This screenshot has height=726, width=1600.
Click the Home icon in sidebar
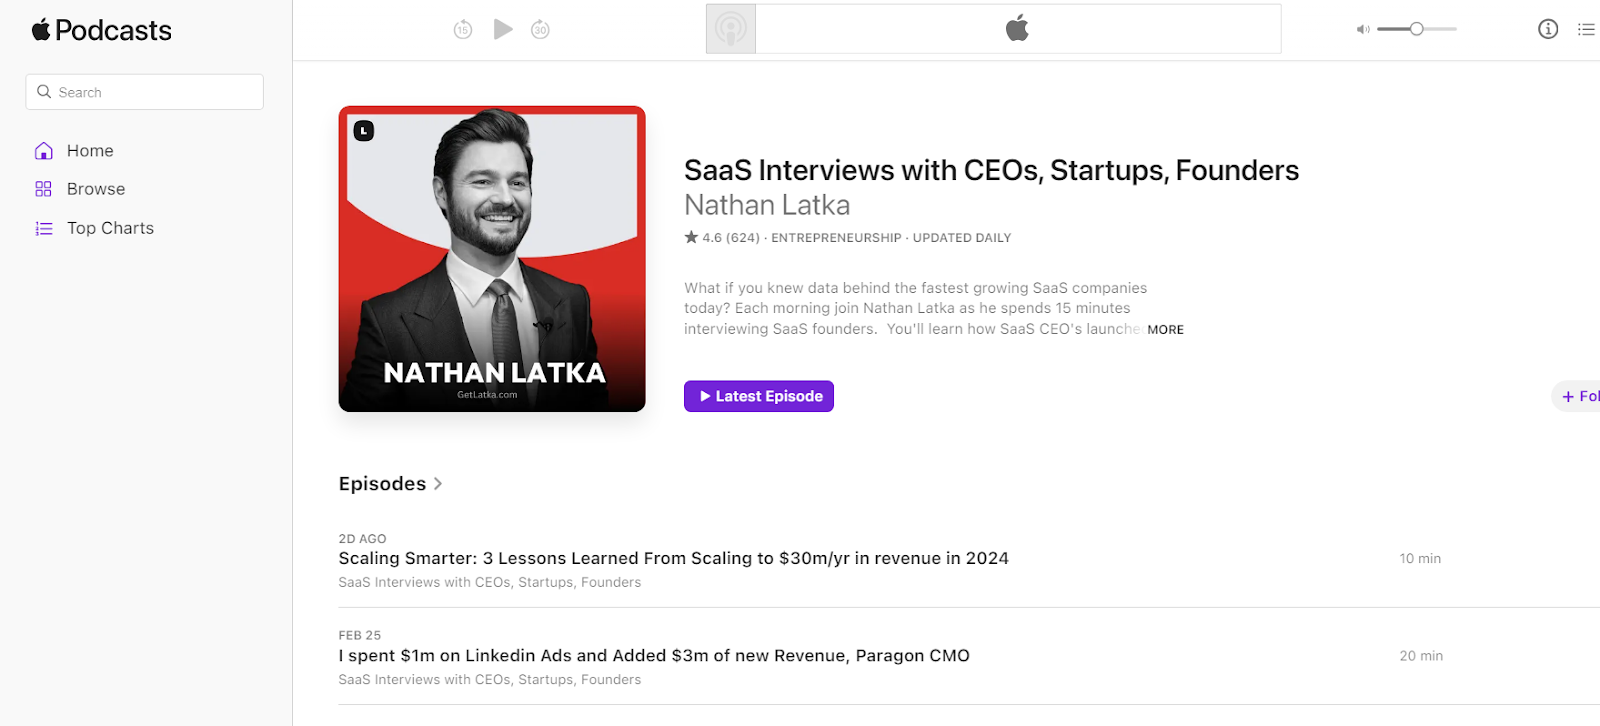(43, 151)
